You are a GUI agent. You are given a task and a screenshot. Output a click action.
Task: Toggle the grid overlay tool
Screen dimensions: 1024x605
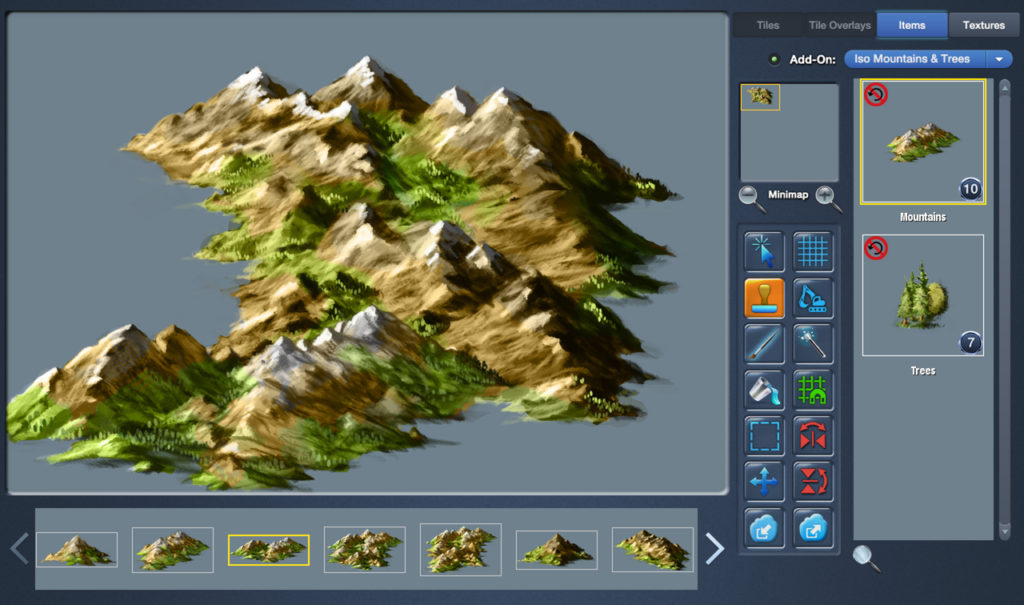(813, 251)
